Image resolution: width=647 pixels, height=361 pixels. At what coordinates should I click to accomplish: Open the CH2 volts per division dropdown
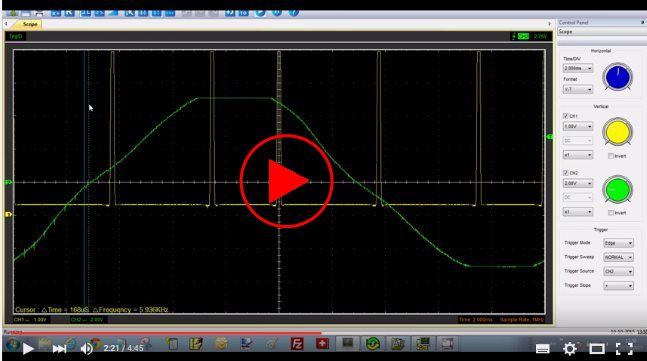[x=578, y=183]
